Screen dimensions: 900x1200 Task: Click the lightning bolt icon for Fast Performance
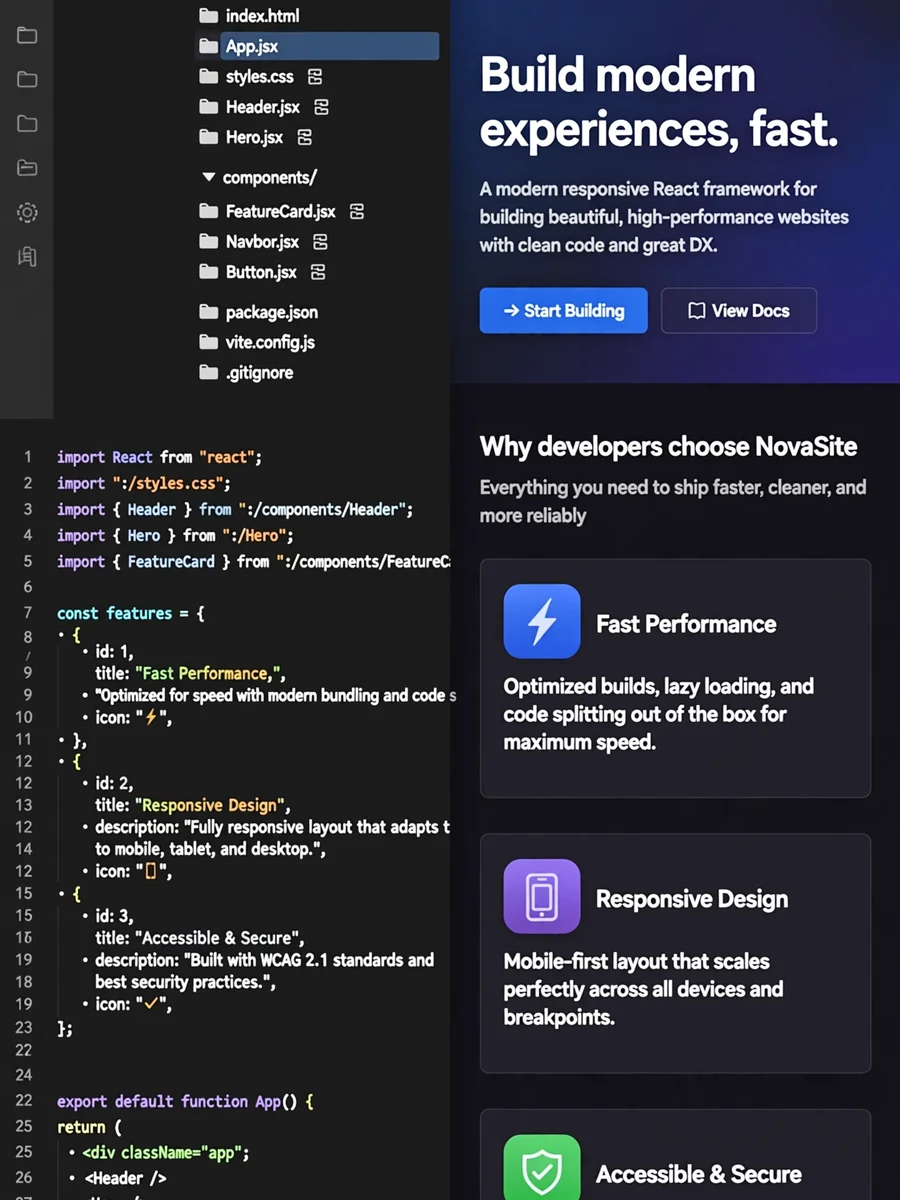point(542,622)
